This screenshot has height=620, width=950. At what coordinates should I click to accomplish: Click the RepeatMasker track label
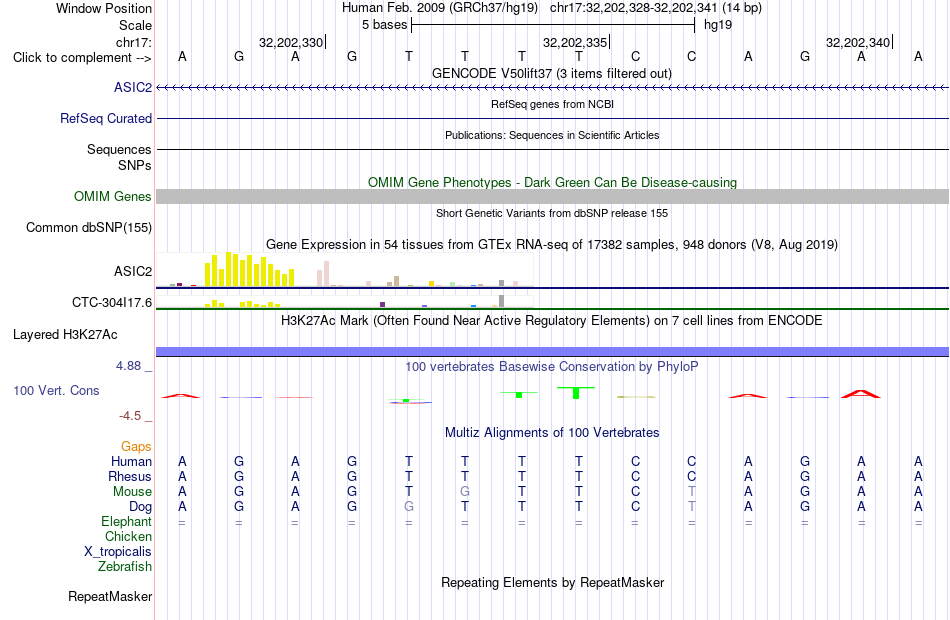[x=110, y=596]
